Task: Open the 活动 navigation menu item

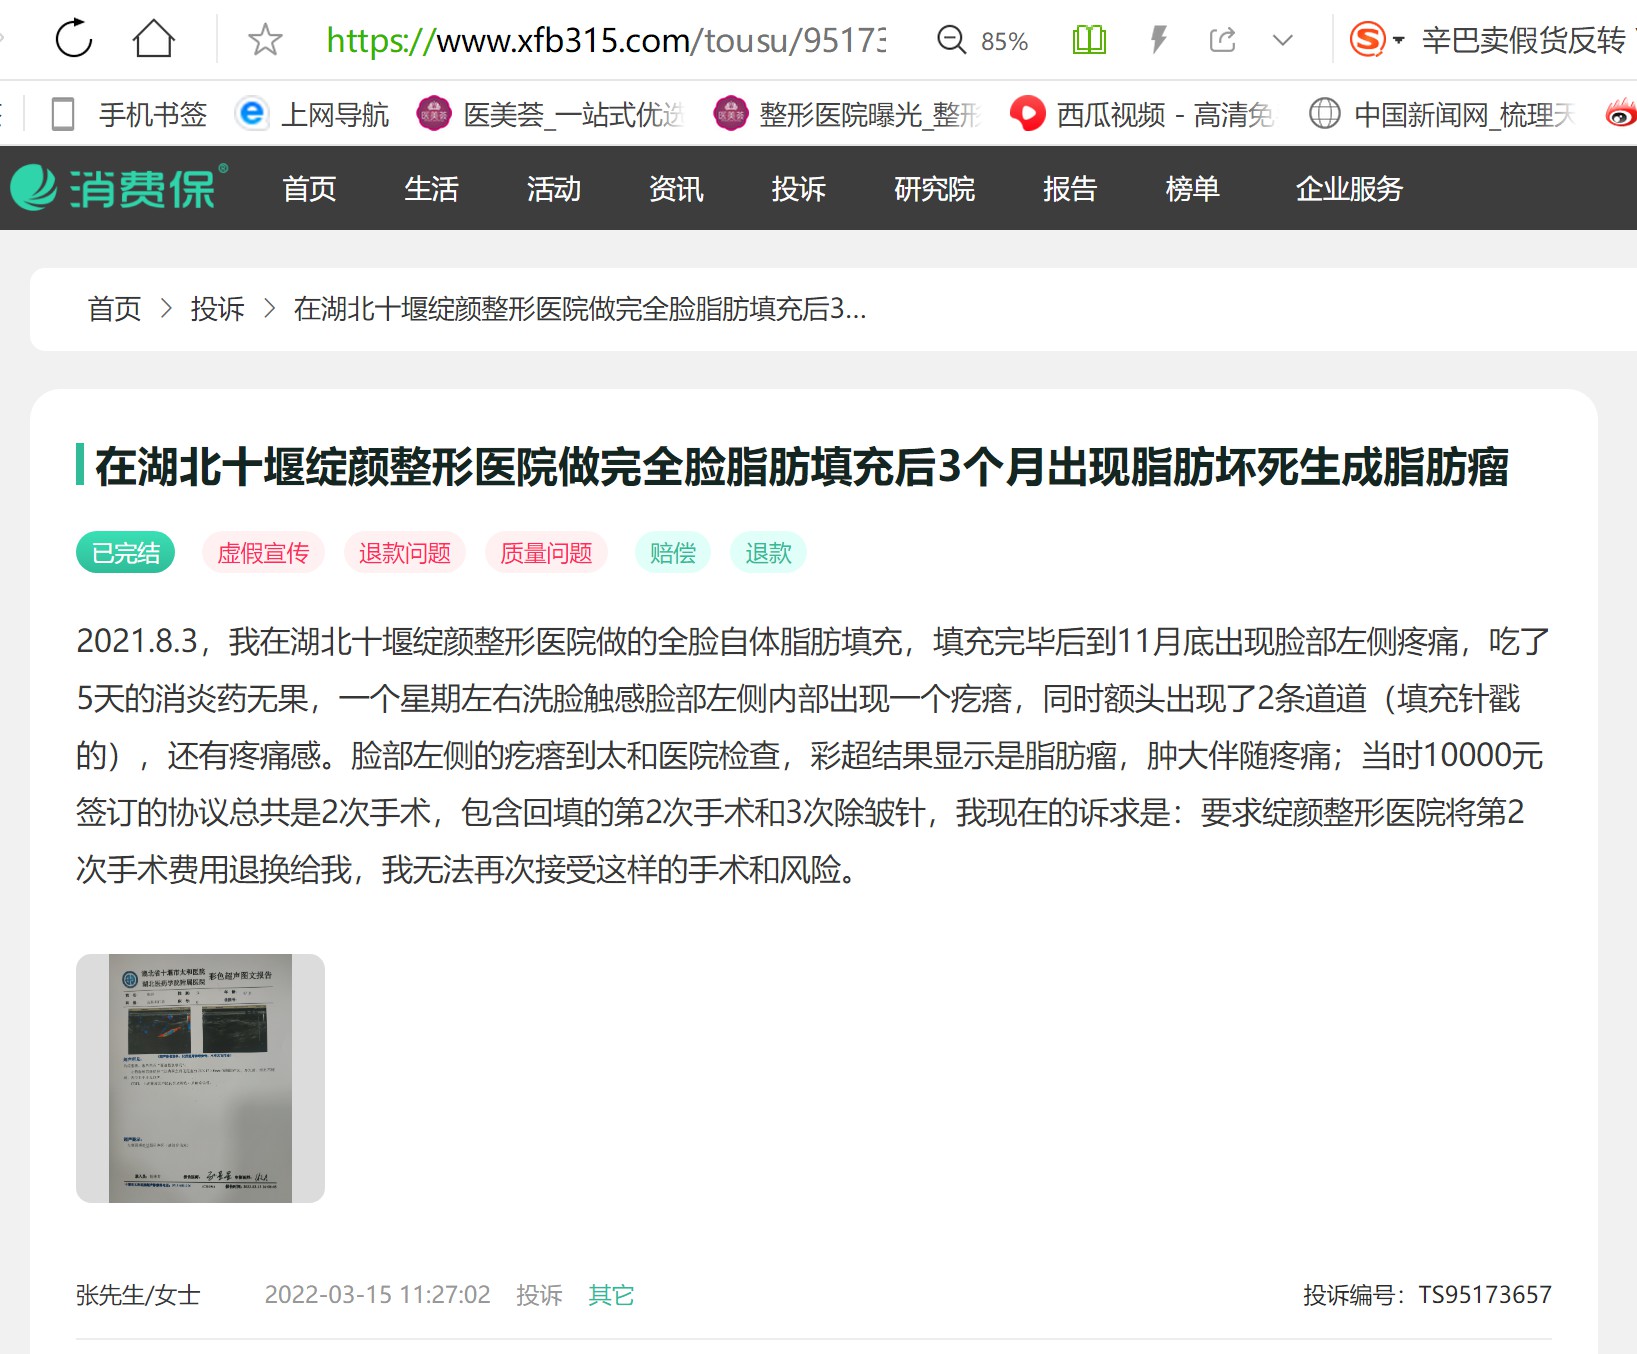Action: coord(554,189)
